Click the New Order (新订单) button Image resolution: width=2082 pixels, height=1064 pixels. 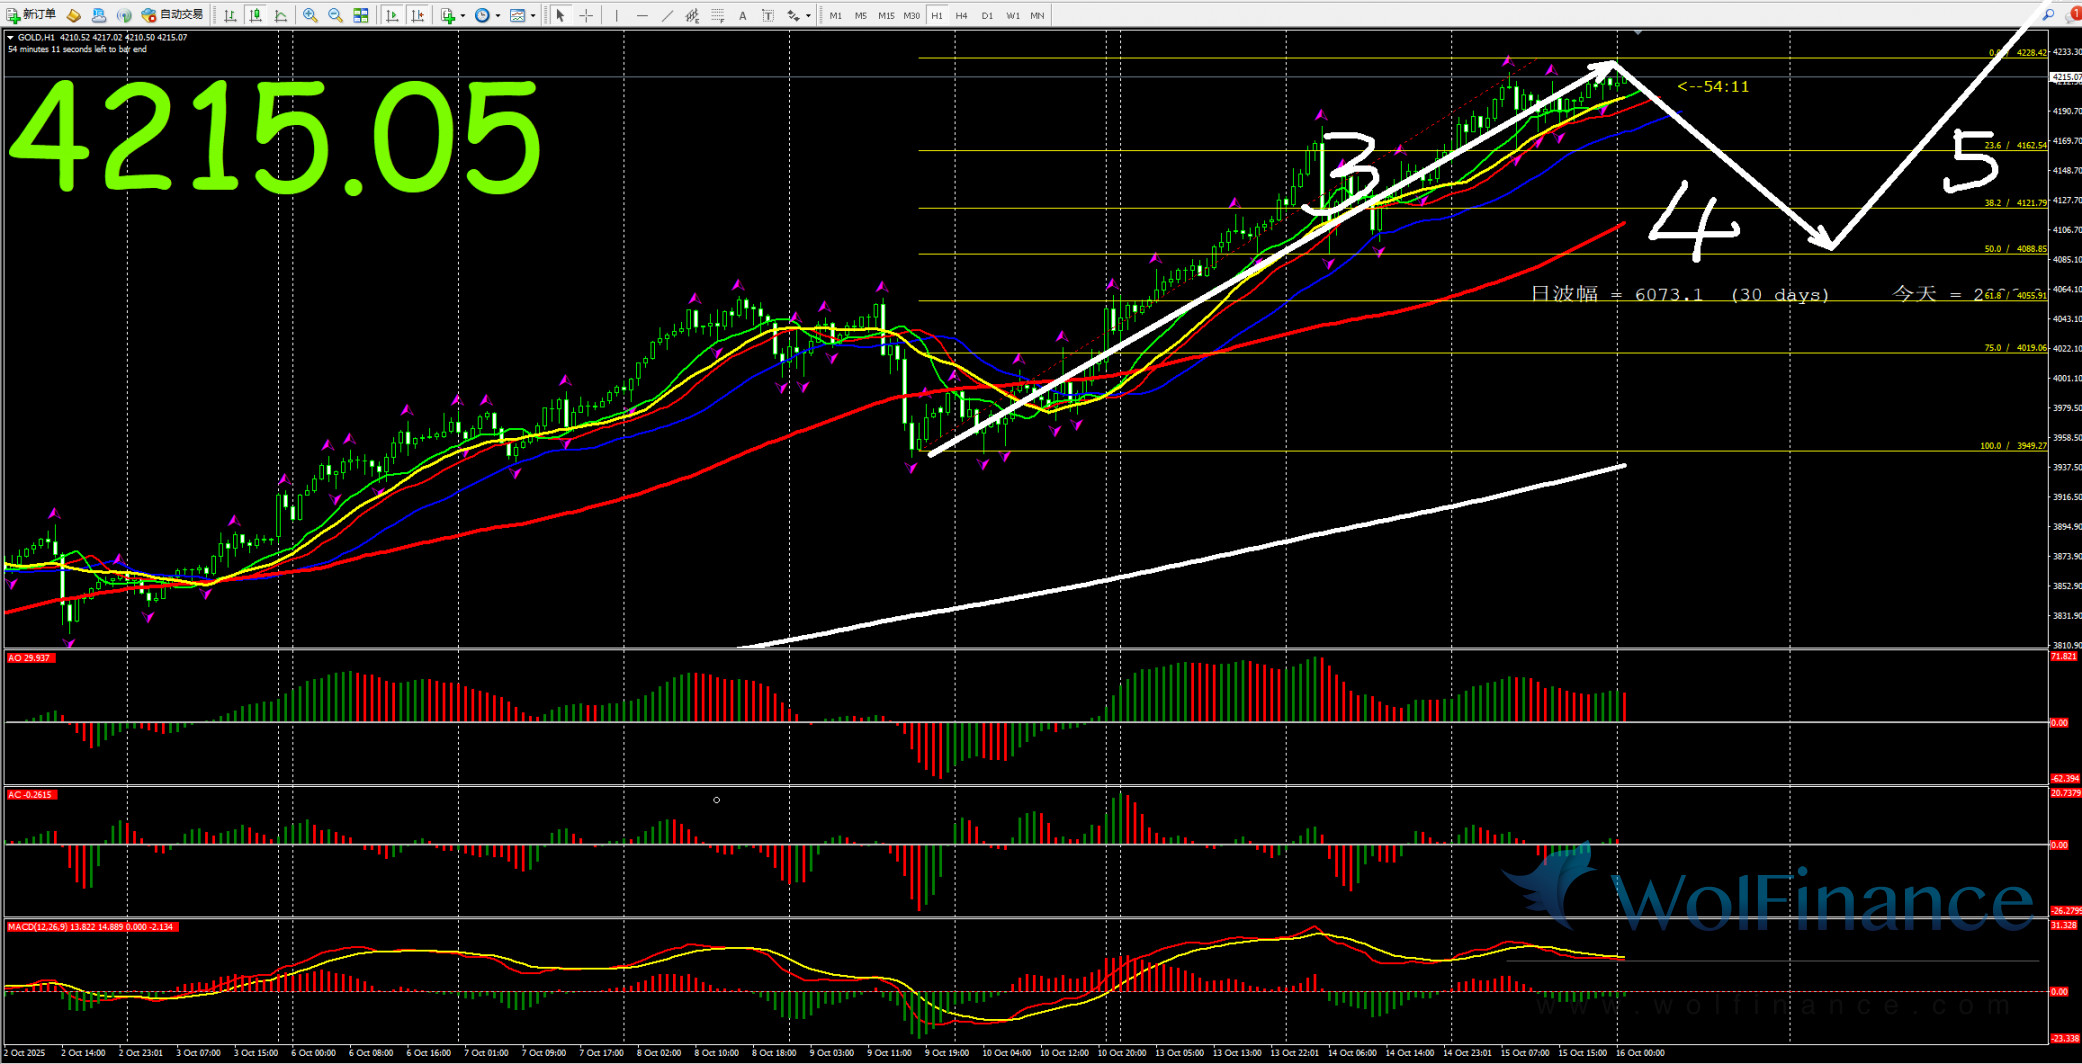point(31,15)
